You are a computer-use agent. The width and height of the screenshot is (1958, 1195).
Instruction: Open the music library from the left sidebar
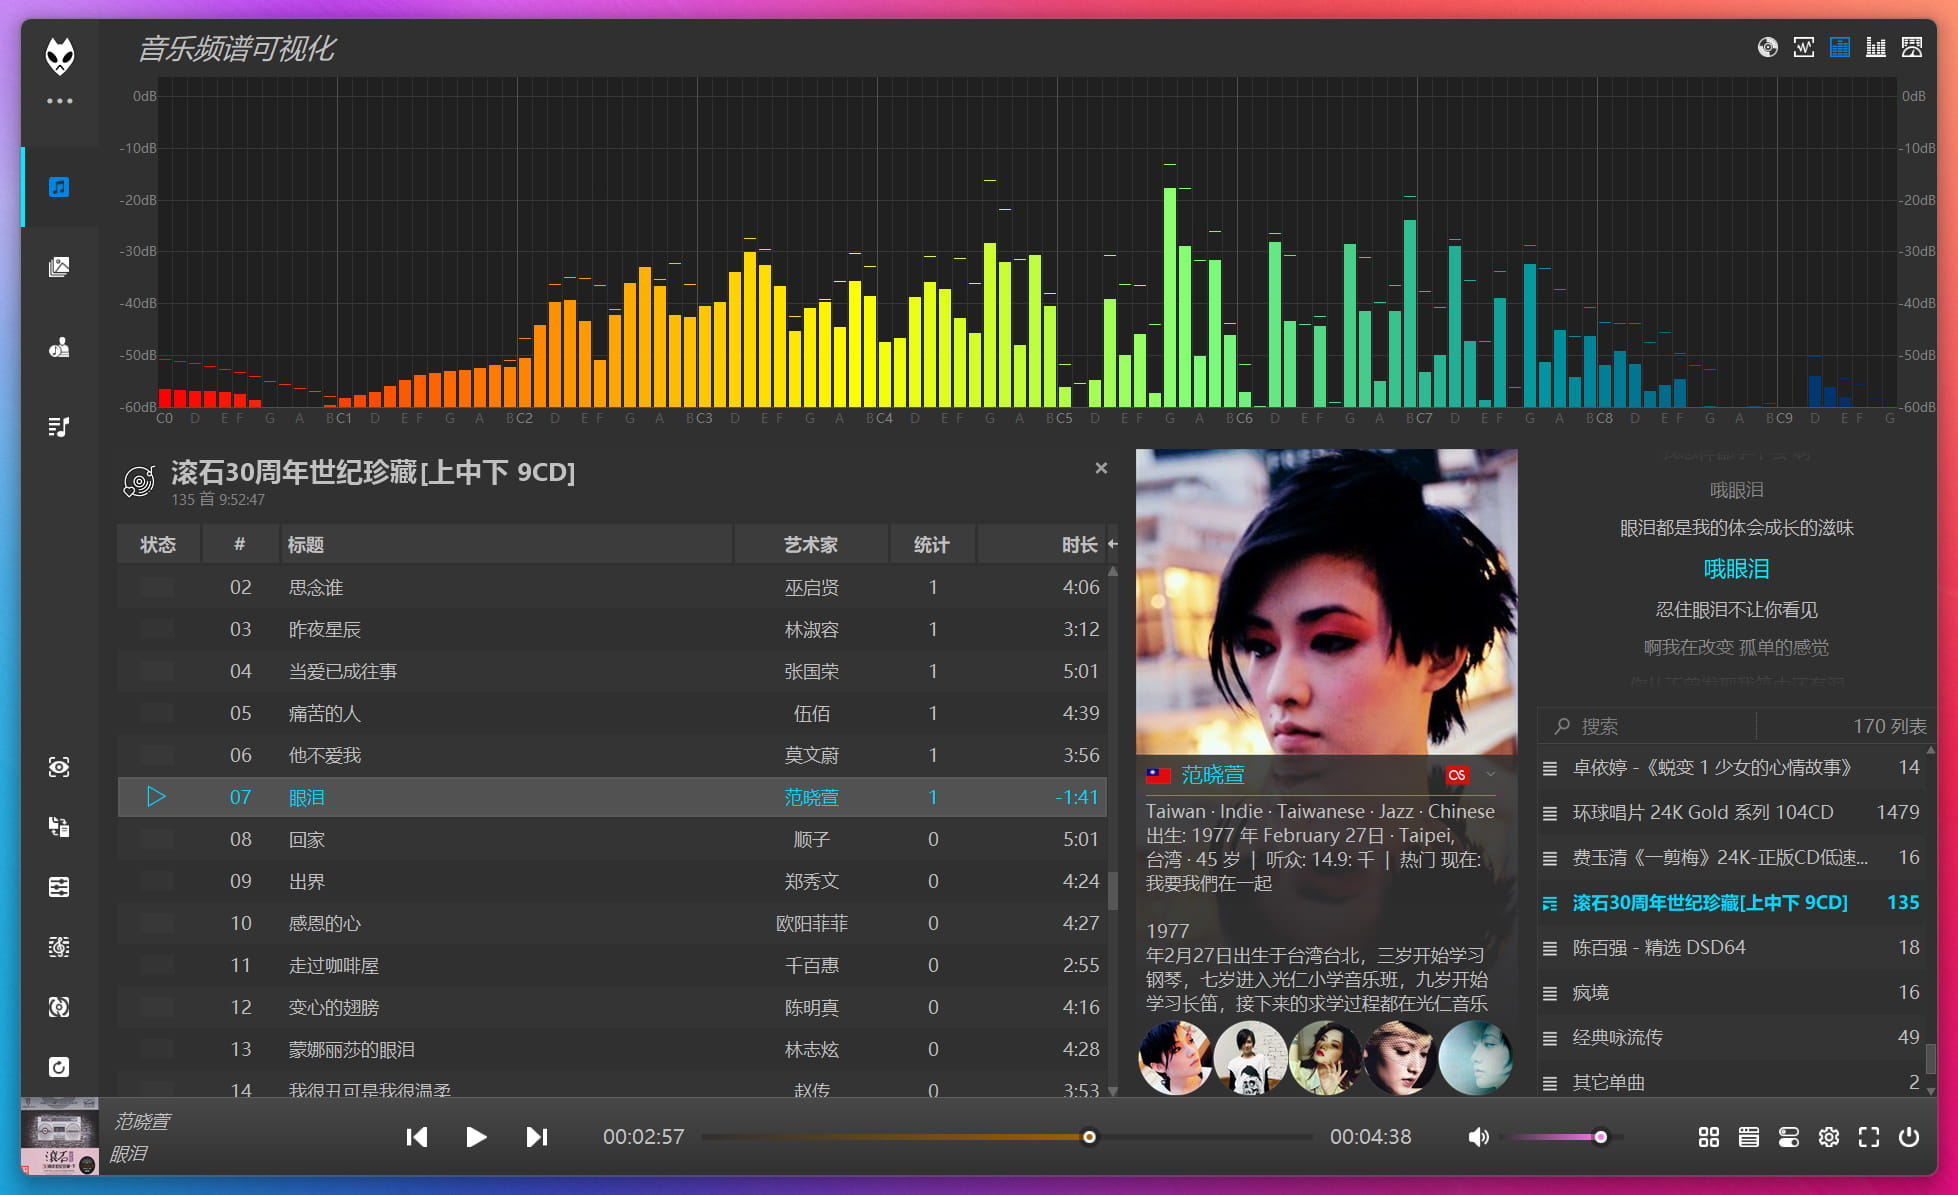click(59, 186)
